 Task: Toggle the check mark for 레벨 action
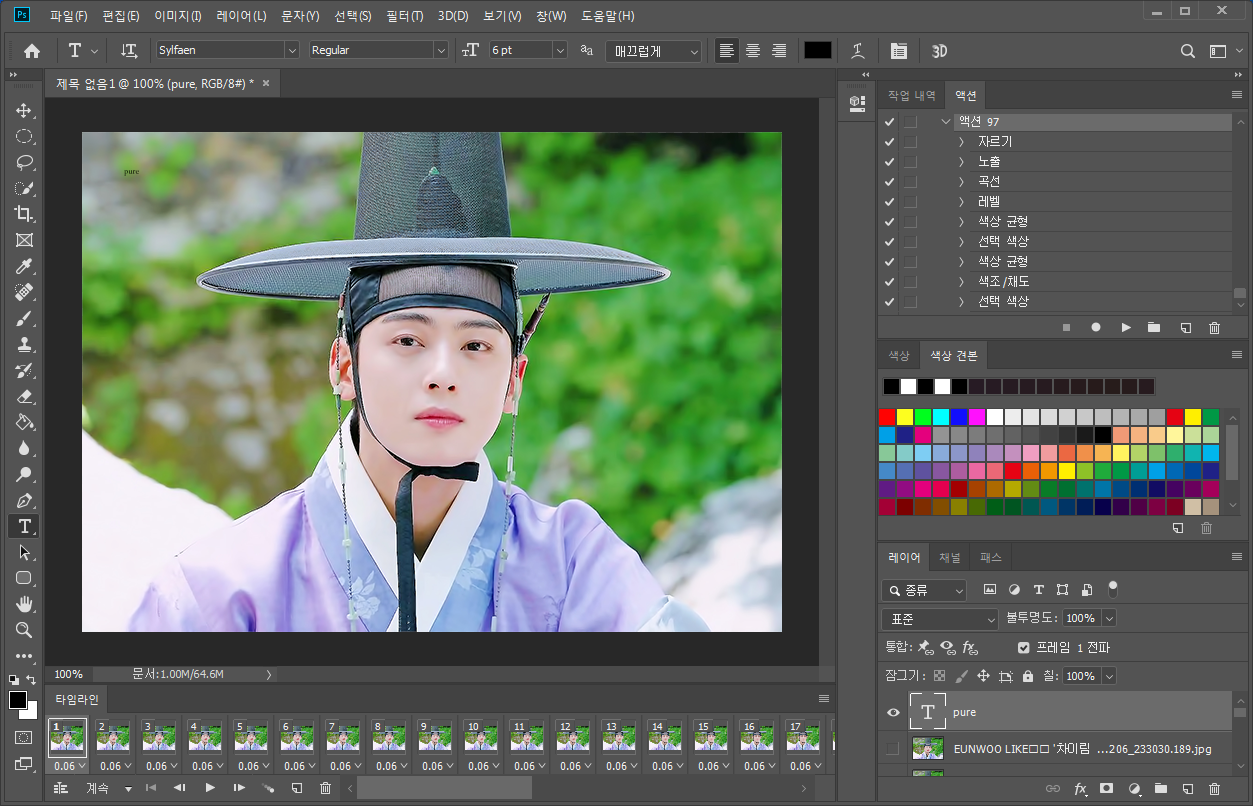(x=889, y=202)
